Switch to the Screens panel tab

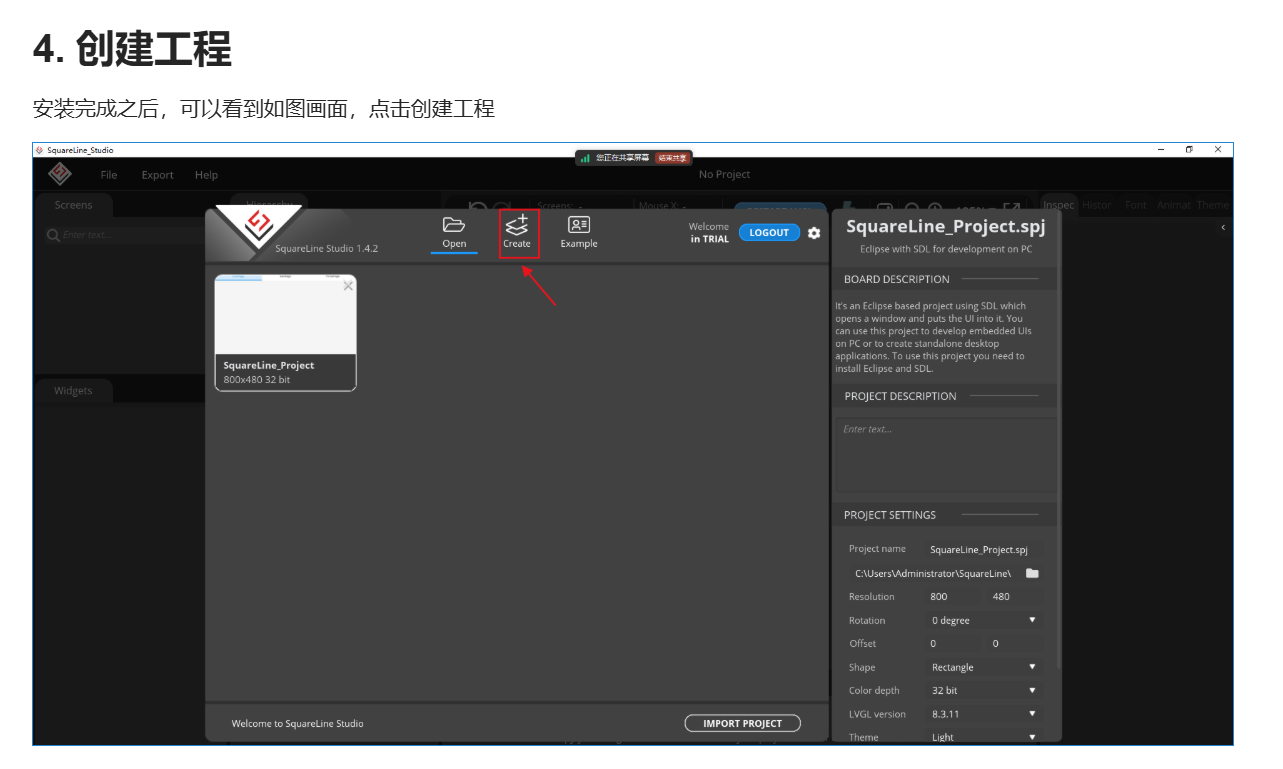[x=73, y=205]
